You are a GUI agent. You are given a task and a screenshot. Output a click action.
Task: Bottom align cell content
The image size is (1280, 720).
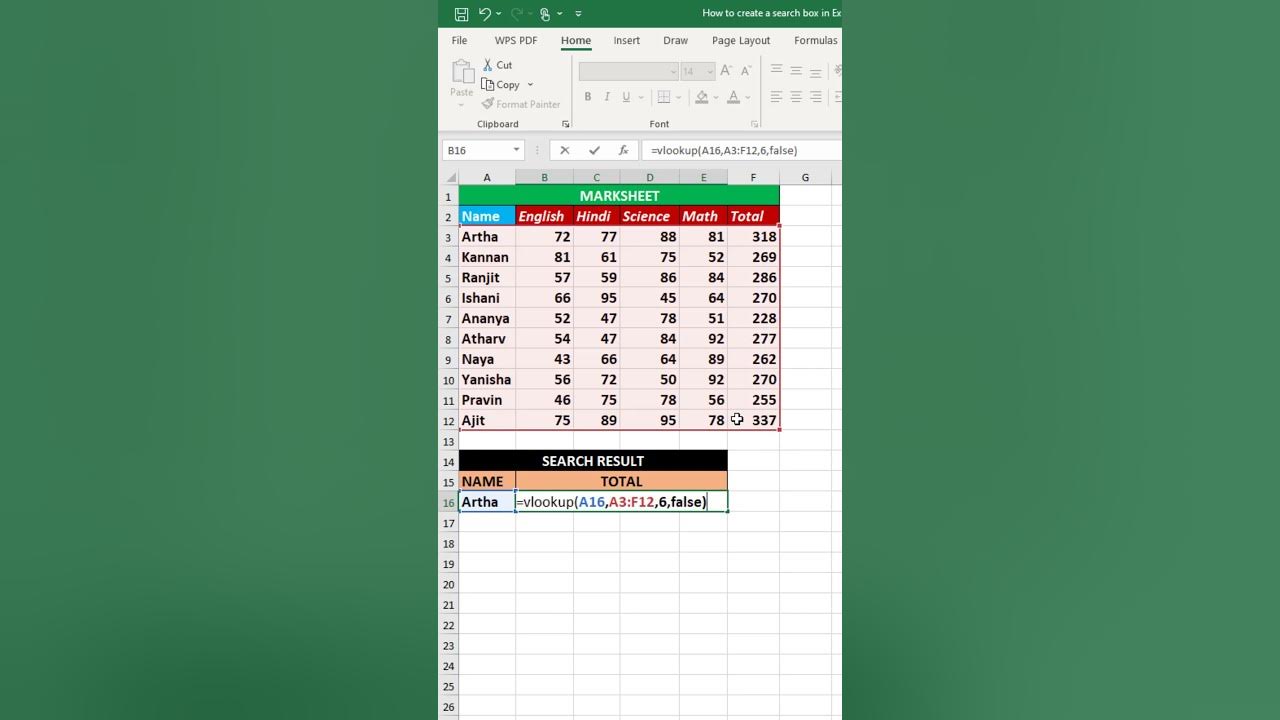point(816,71)
